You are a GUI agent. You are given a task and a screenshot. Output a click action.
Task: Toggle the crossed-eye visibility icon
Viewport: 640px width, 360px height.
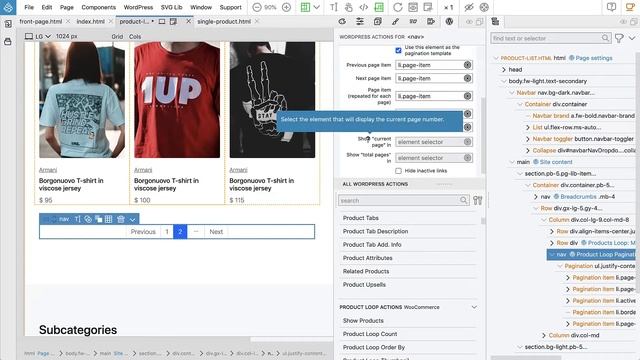tap(469, 7)
